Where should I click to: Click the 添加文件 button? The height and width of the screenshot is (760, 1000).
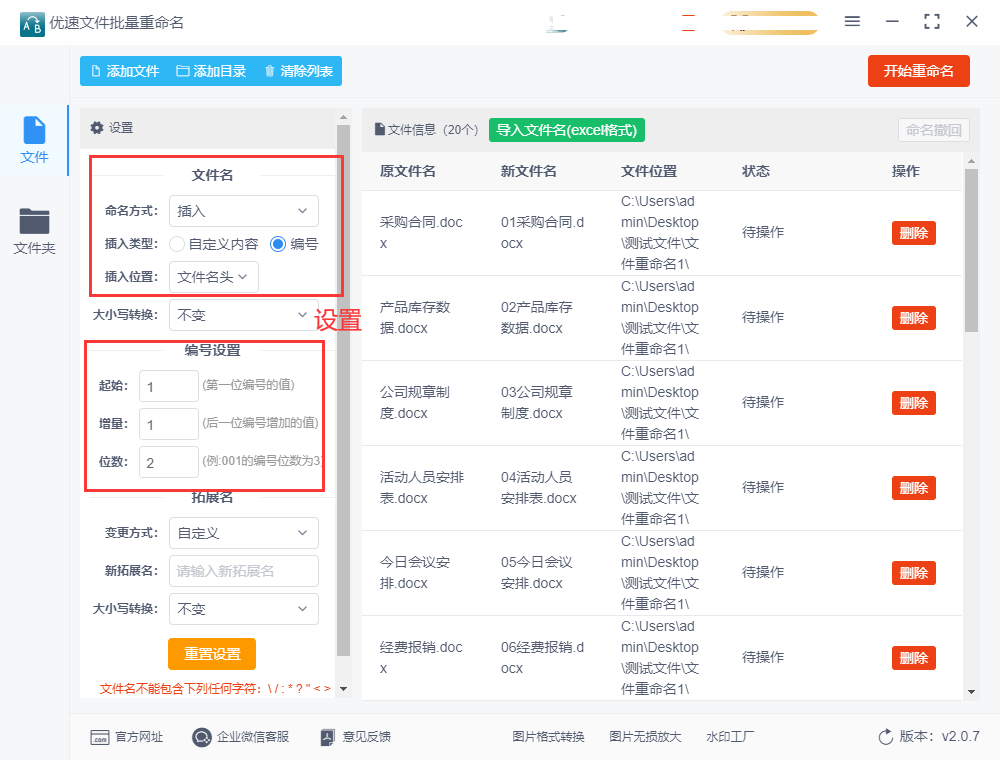point(125,71)
